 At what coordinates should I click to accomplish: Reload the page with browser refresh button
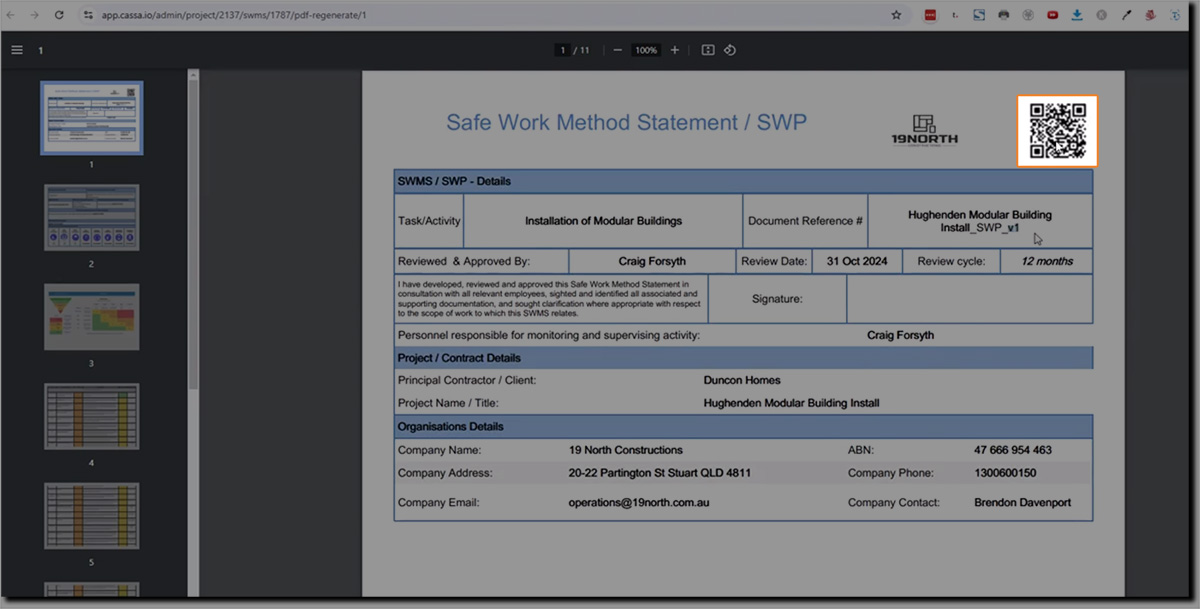point(59,15)
